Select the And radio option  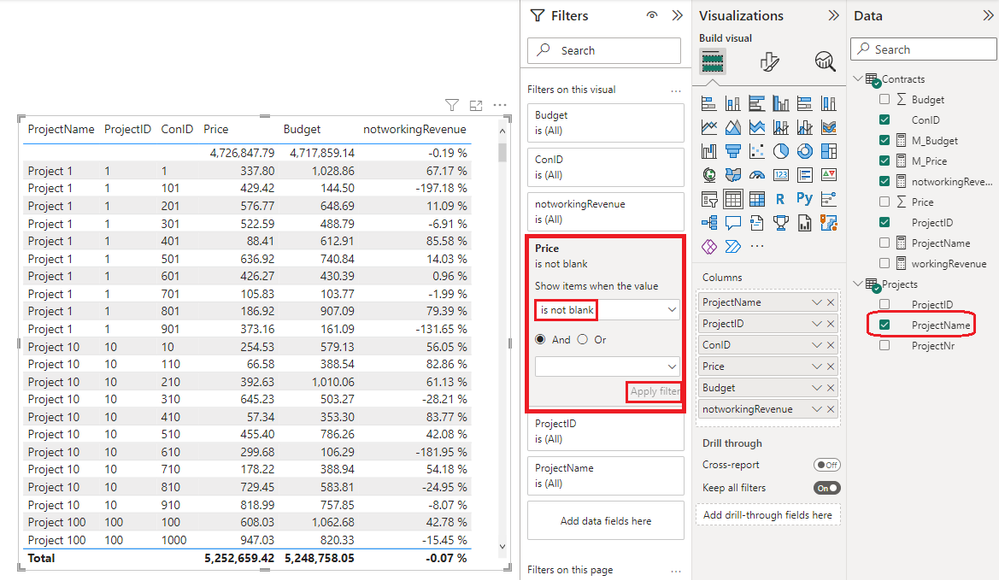coord(540,340)
